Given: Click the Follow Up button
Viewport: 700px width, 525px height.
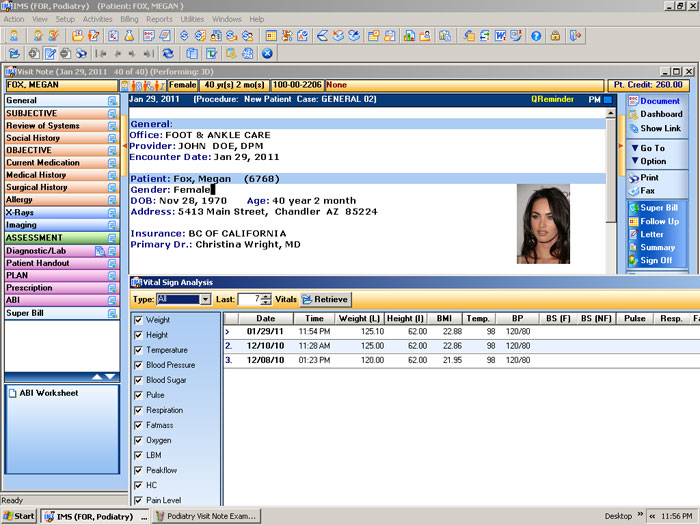Looking at the screenshot, I should click(x=654, y=221).
